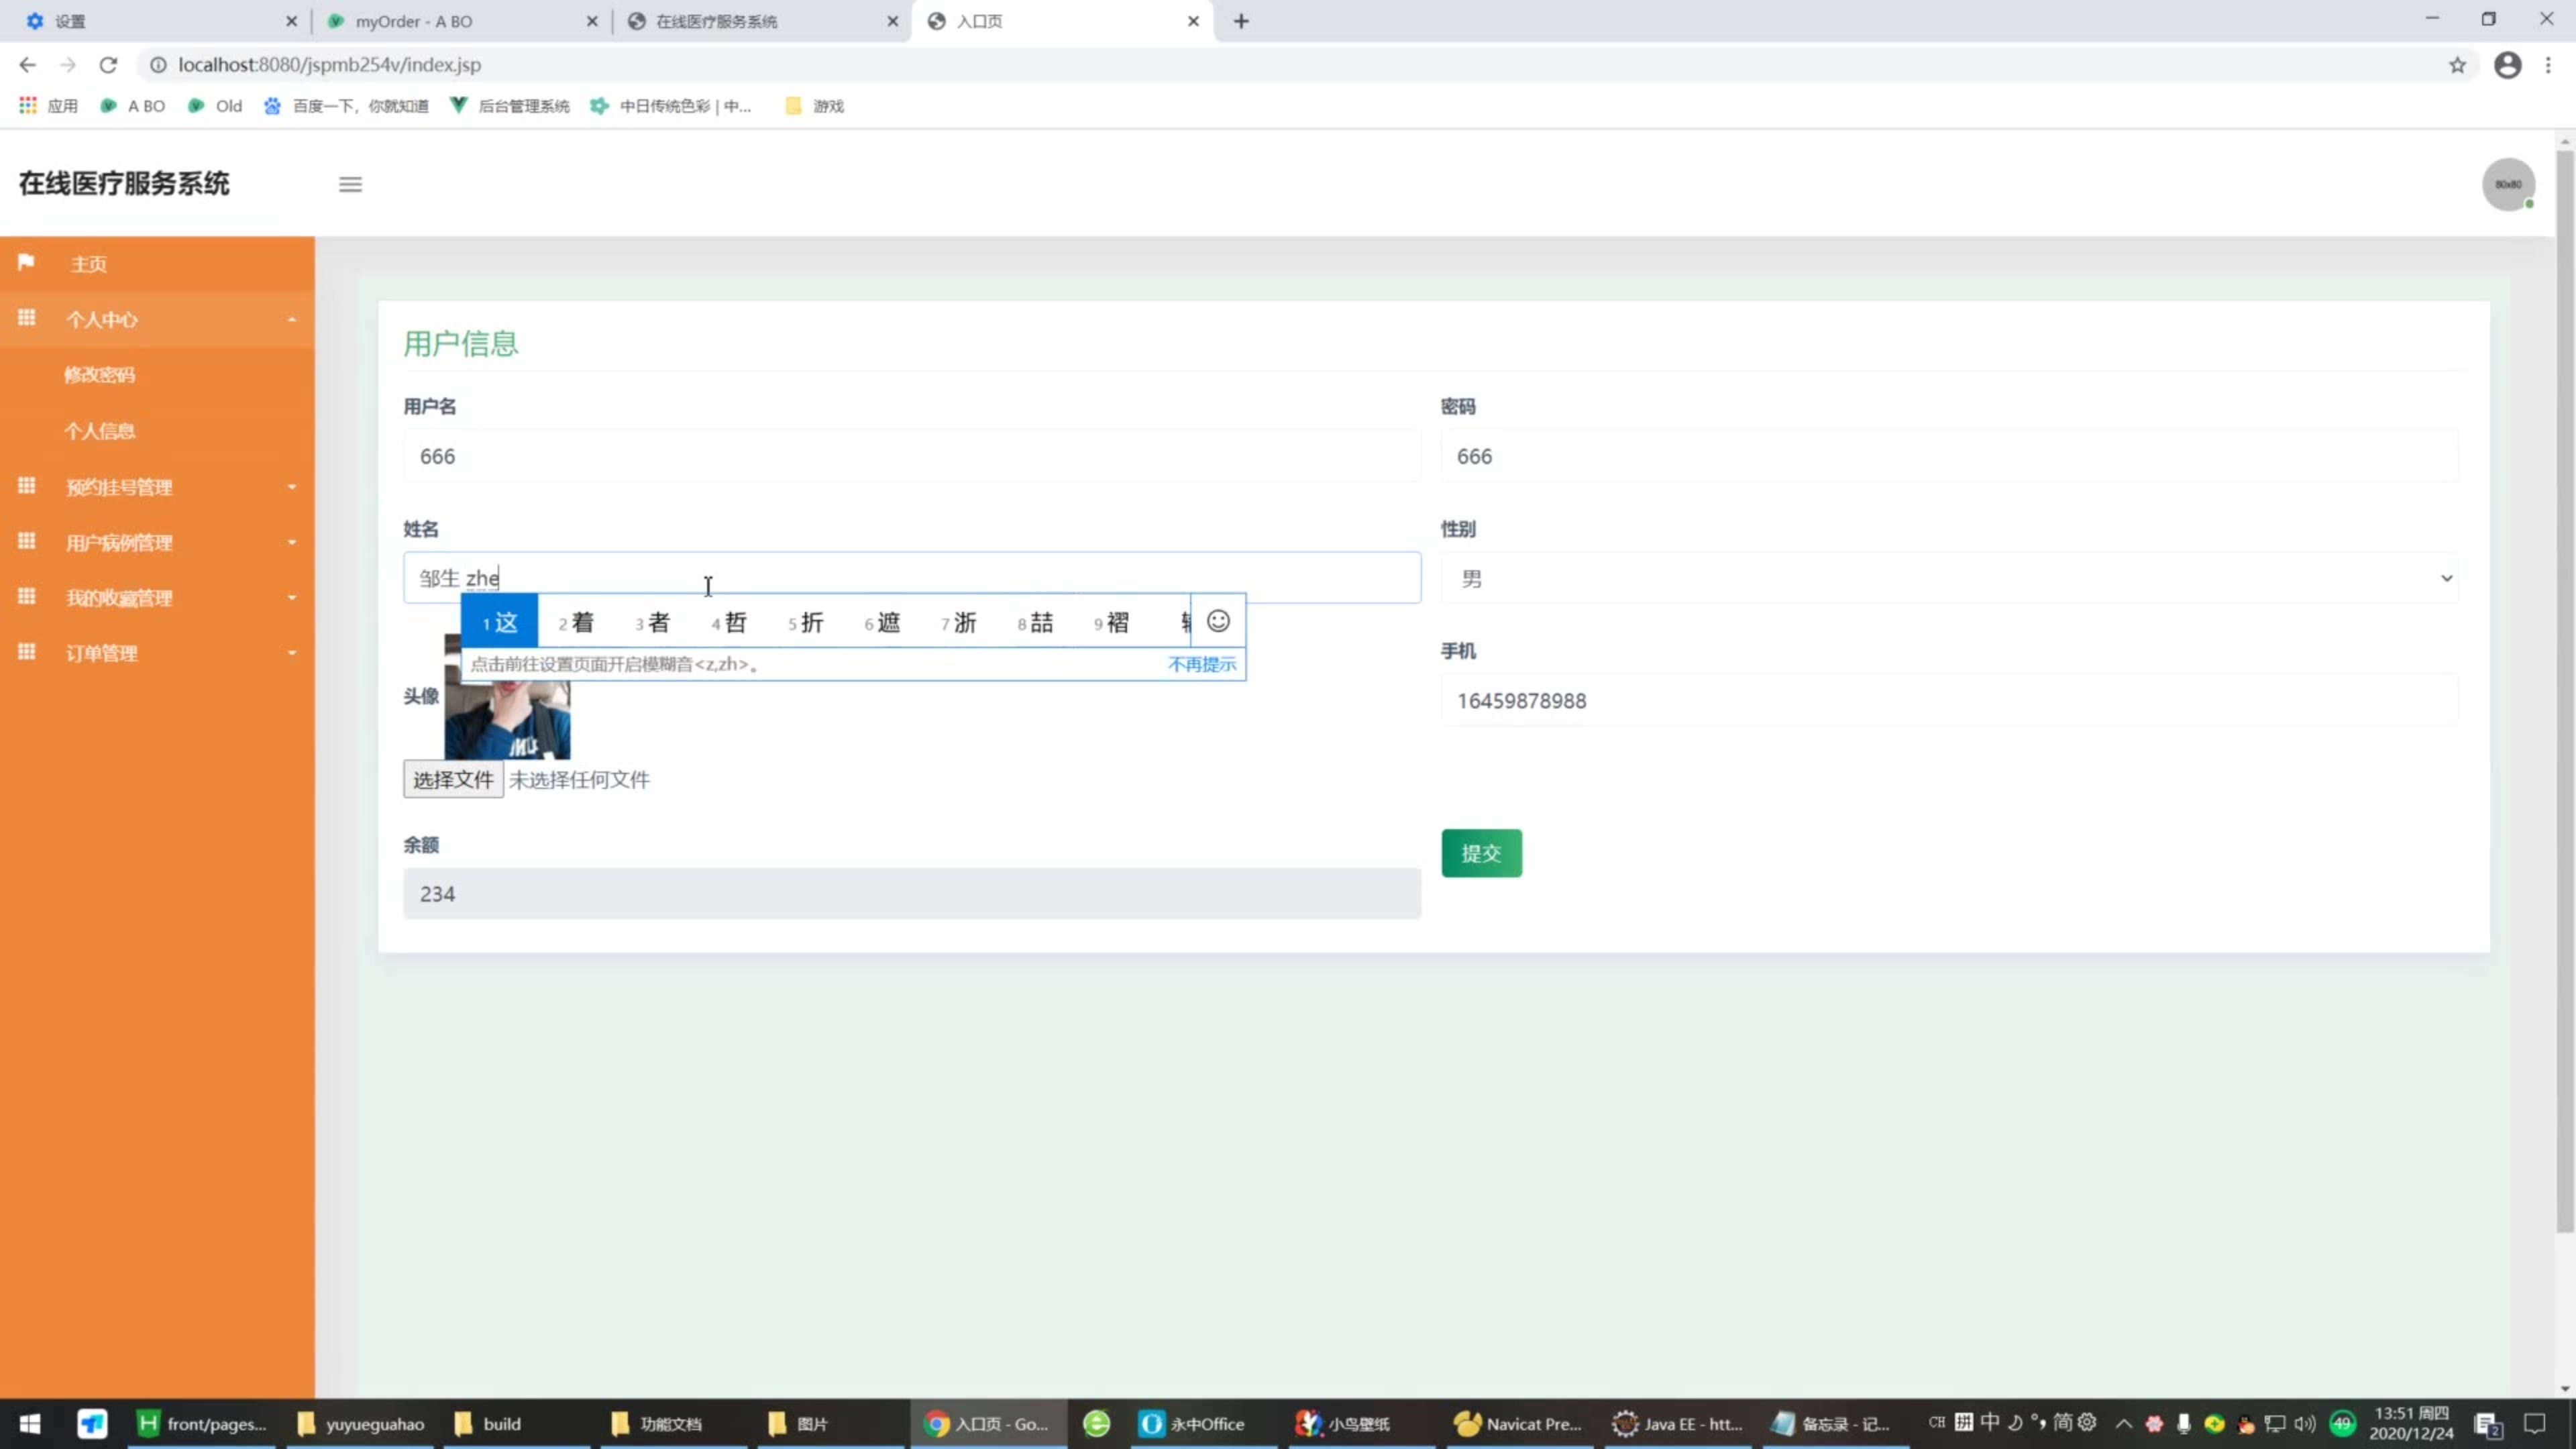Open the IME emoji smiley panel
This screenshot has width=2576, height=1449.
pyautogui.click(x=1217, y=621)
